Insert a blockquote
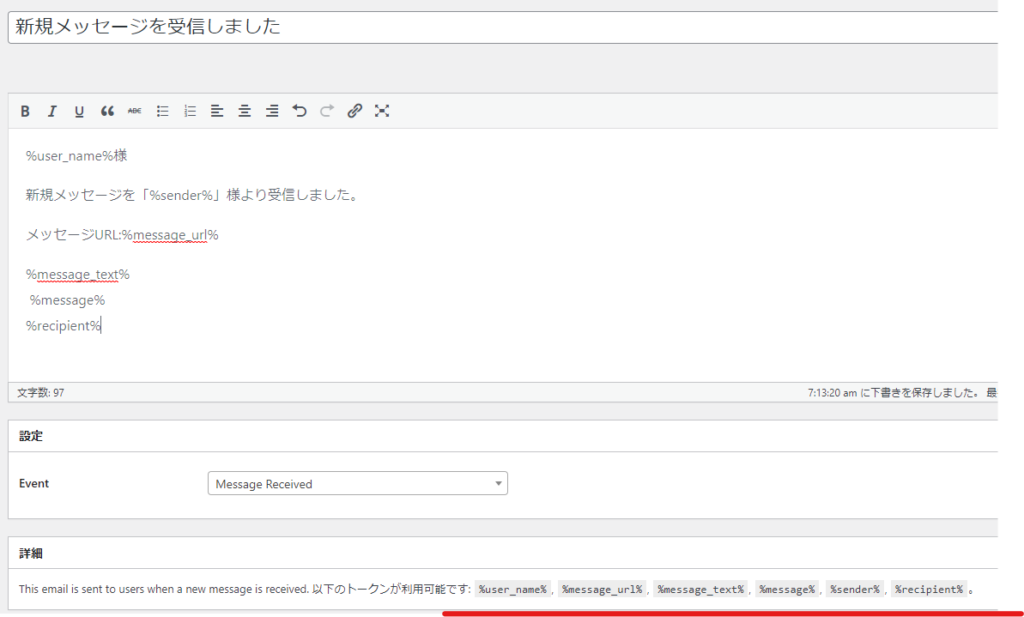This screenshot has height=617, width=1024. pos(107,111)
